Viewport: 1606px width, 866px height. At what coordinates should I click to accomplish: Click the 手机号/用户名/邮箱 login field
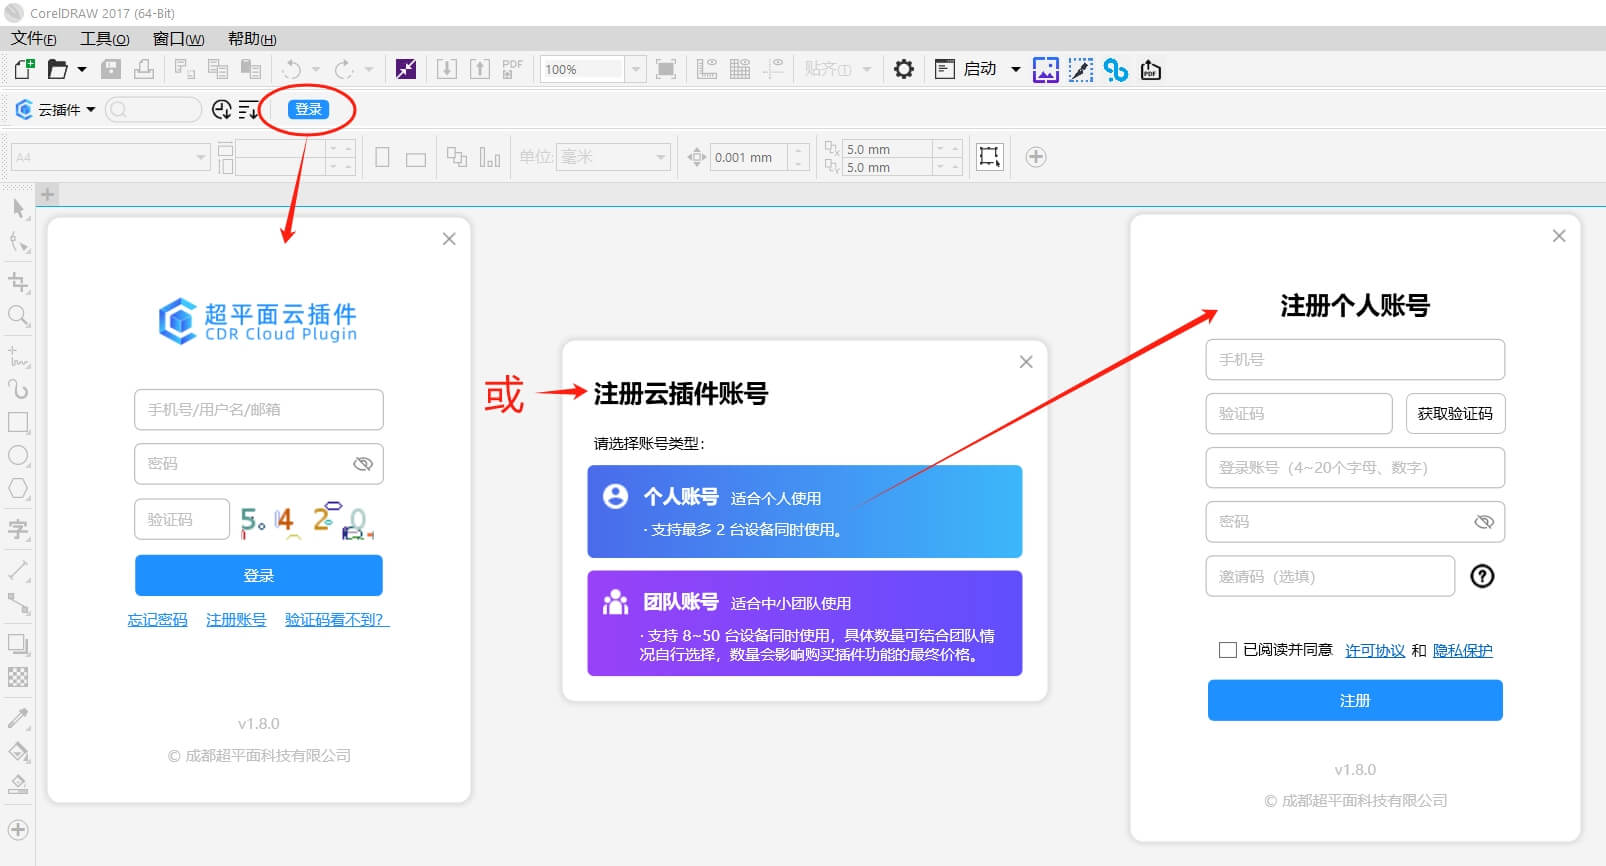point(259,409)
